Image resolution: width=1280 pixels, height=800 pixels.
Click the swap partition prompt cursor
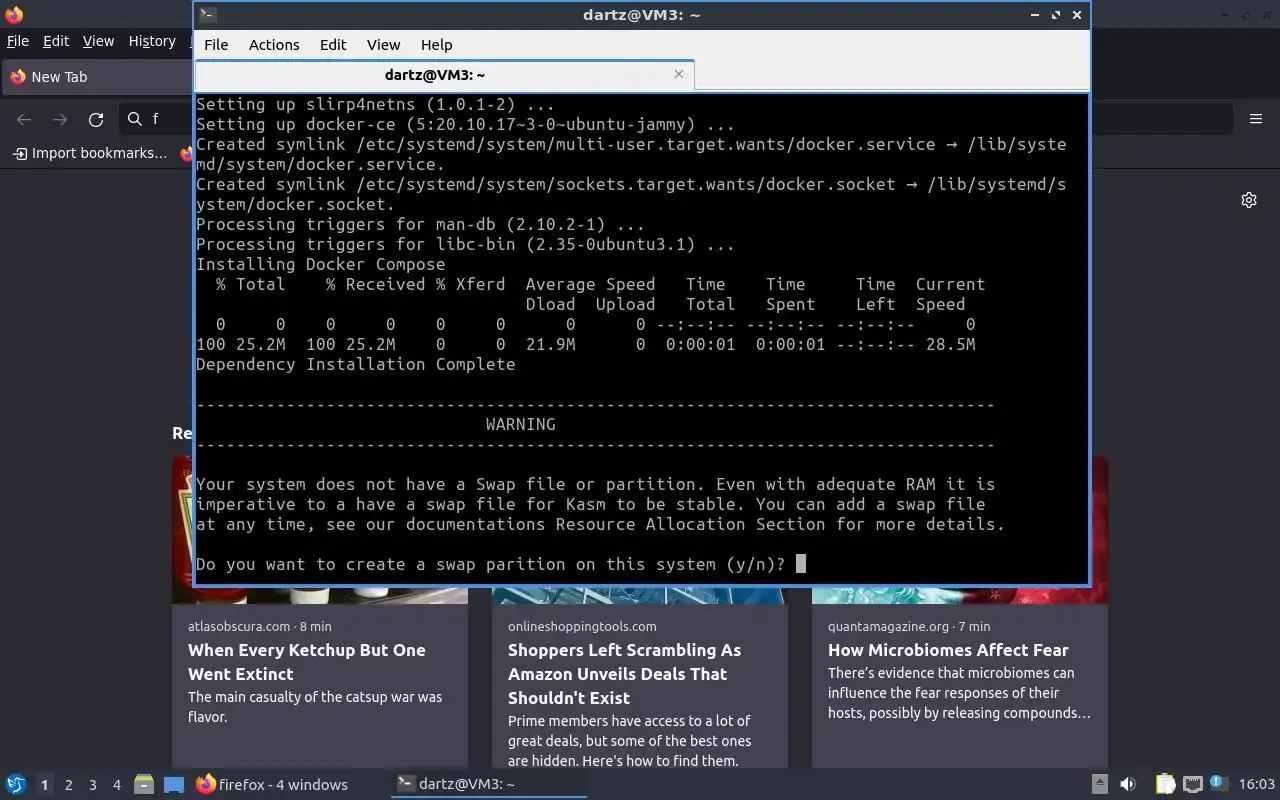[x=801, y=564]
